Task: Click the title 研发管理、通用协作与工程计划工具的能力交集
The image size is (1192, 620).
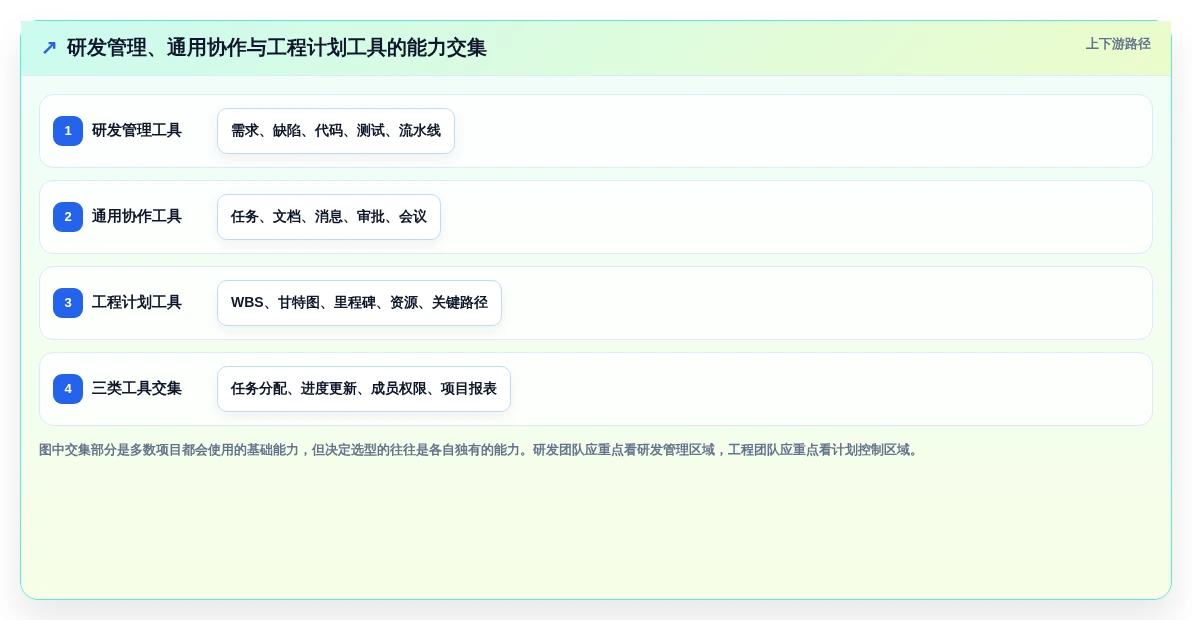Action: pyautogui.click(x=277, y=48)
